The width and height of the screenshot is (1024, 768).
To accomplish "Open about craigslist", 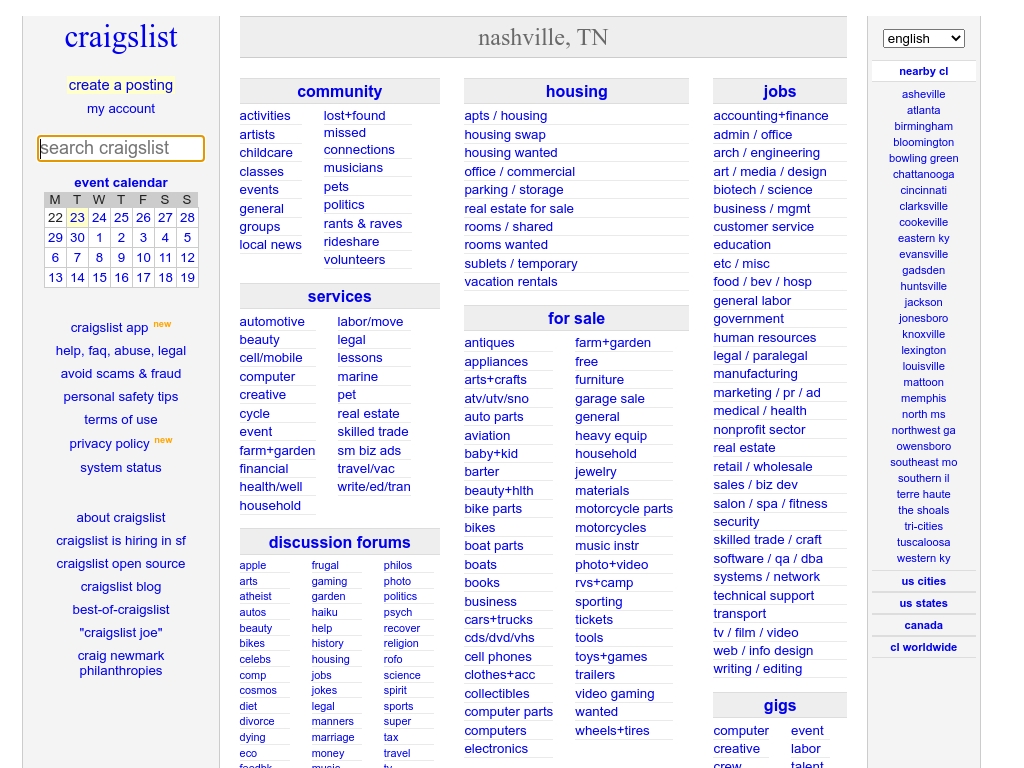I will click(121, 518).
